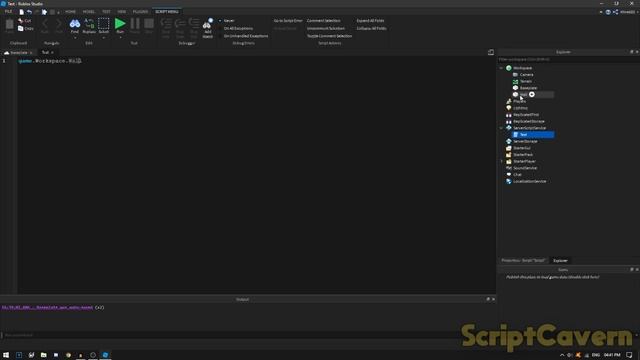Switch to the TEST ribbon tab
The image size is (640, 360).
pyautogui.click(x=106, y=12)
